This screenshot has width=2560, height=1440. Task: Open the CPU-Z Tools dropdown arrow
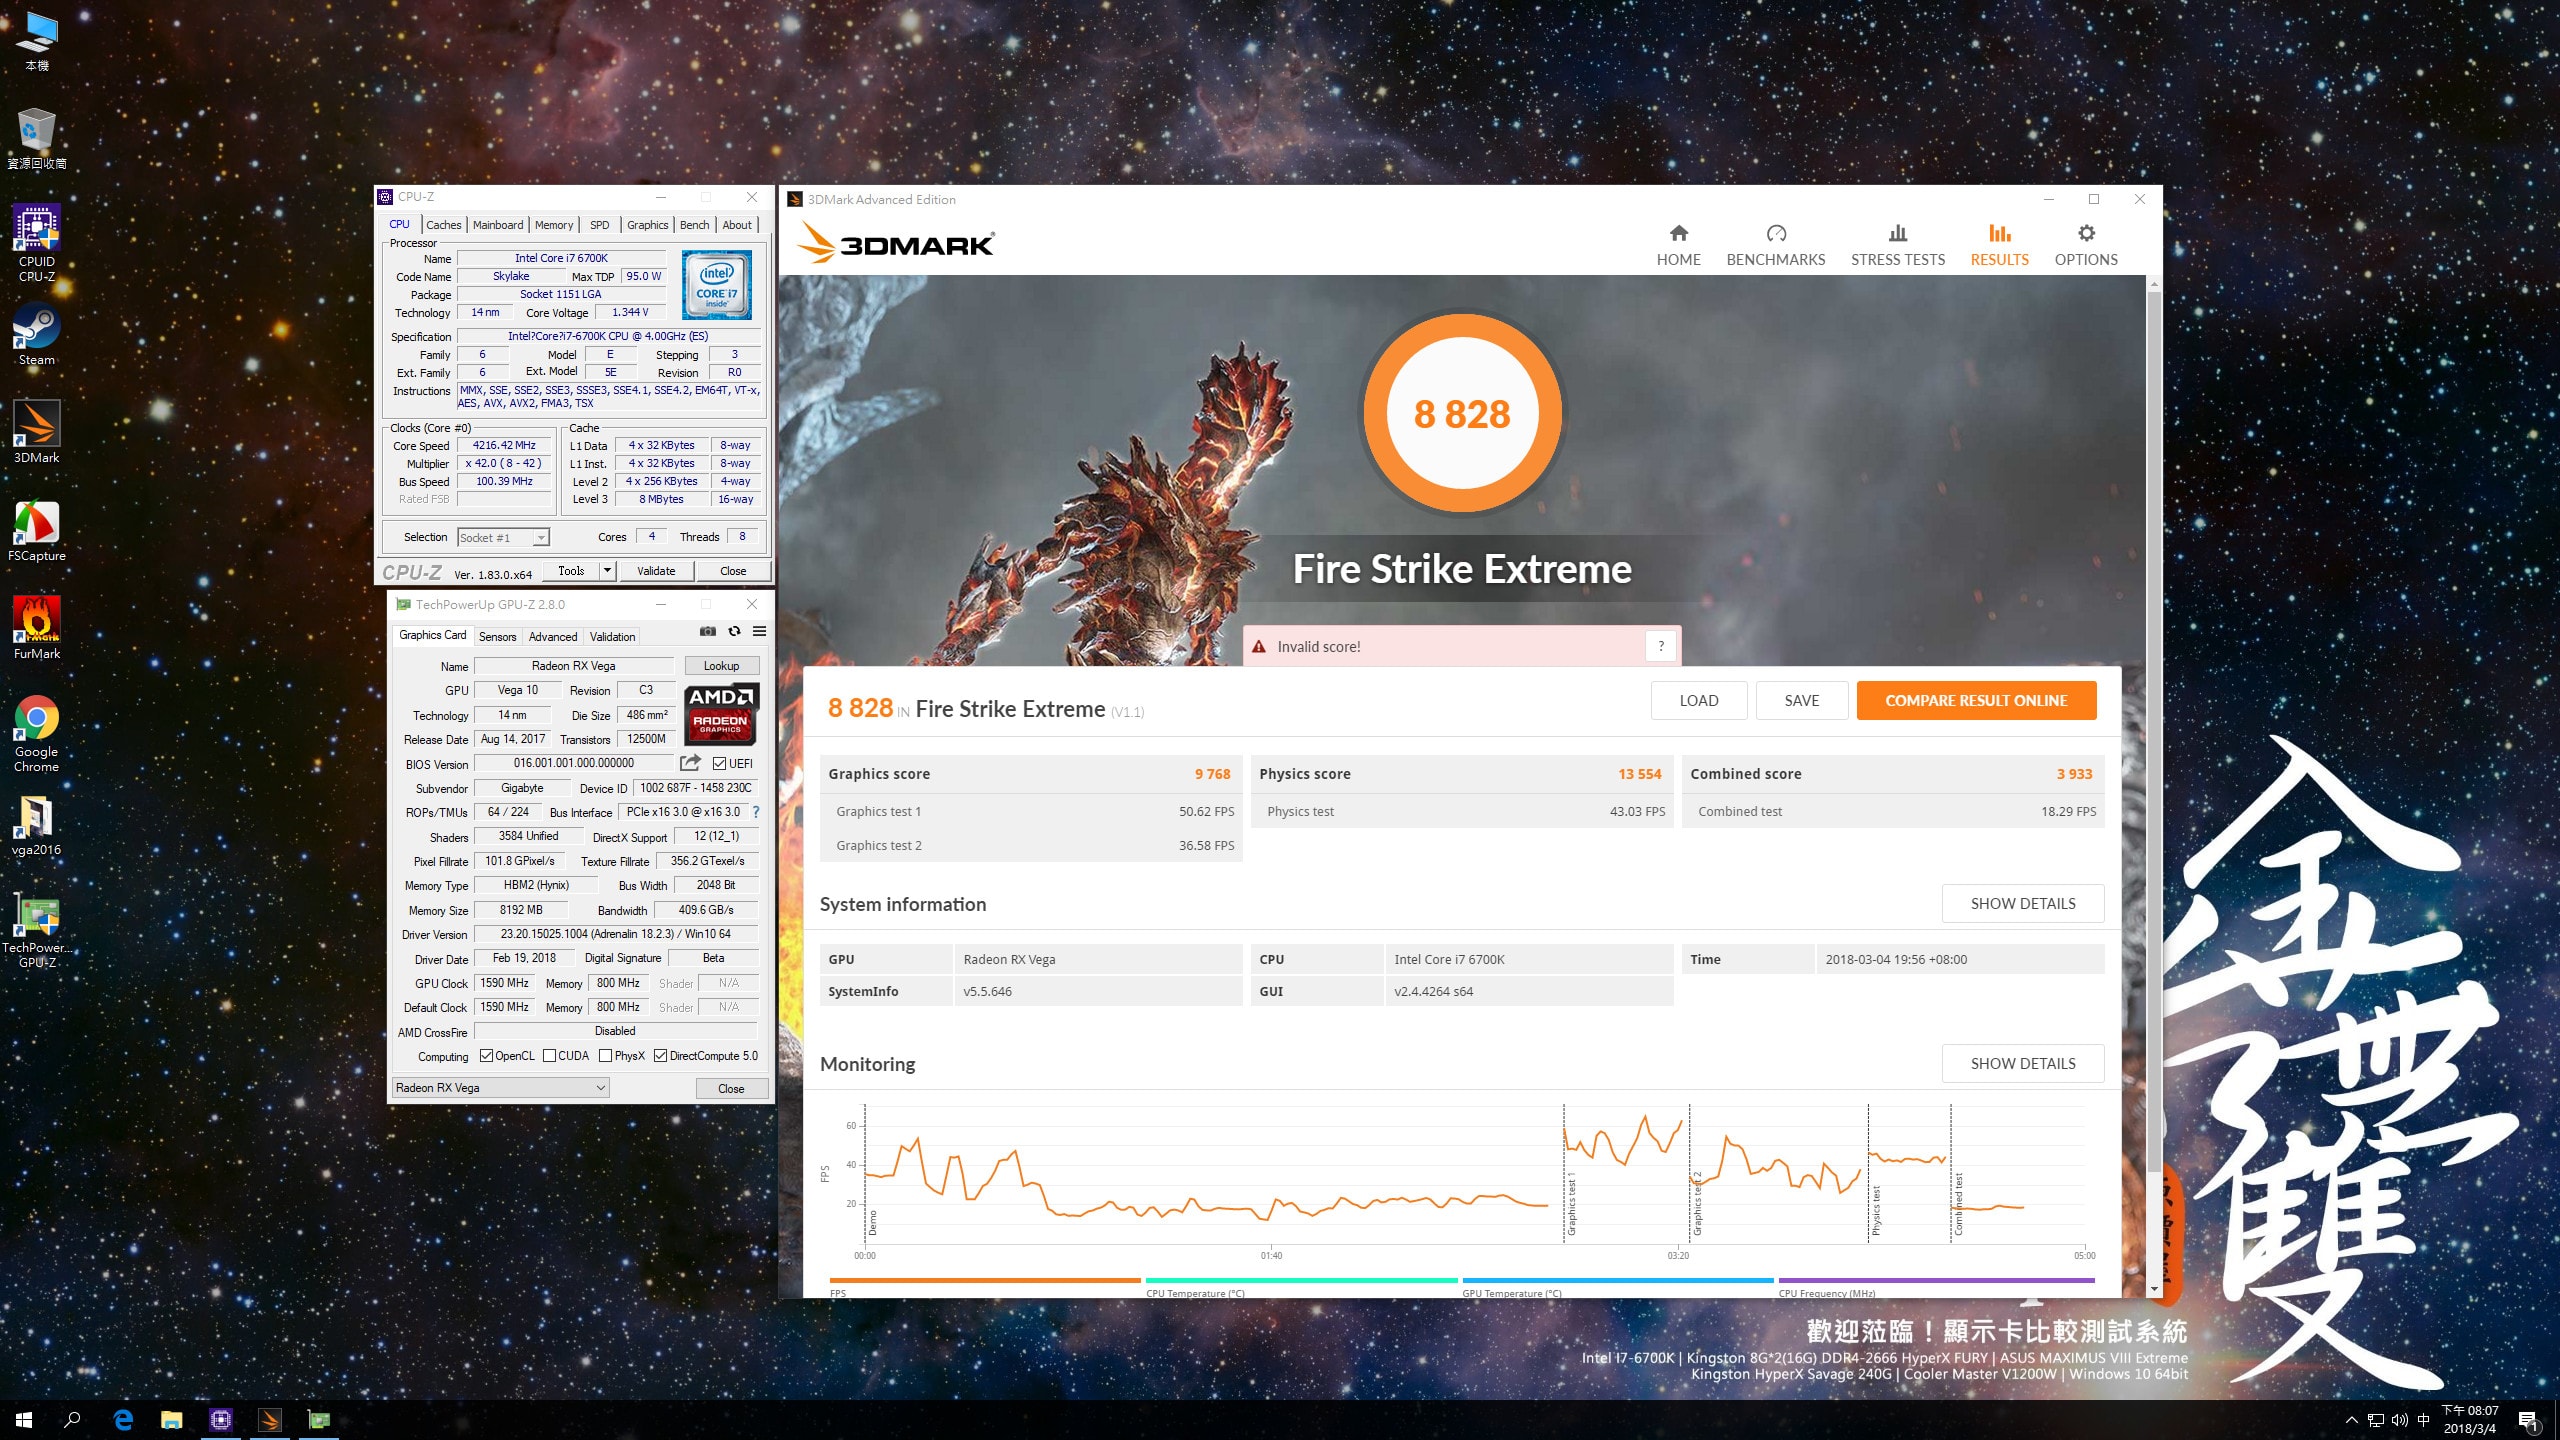[x=606, y=570]
